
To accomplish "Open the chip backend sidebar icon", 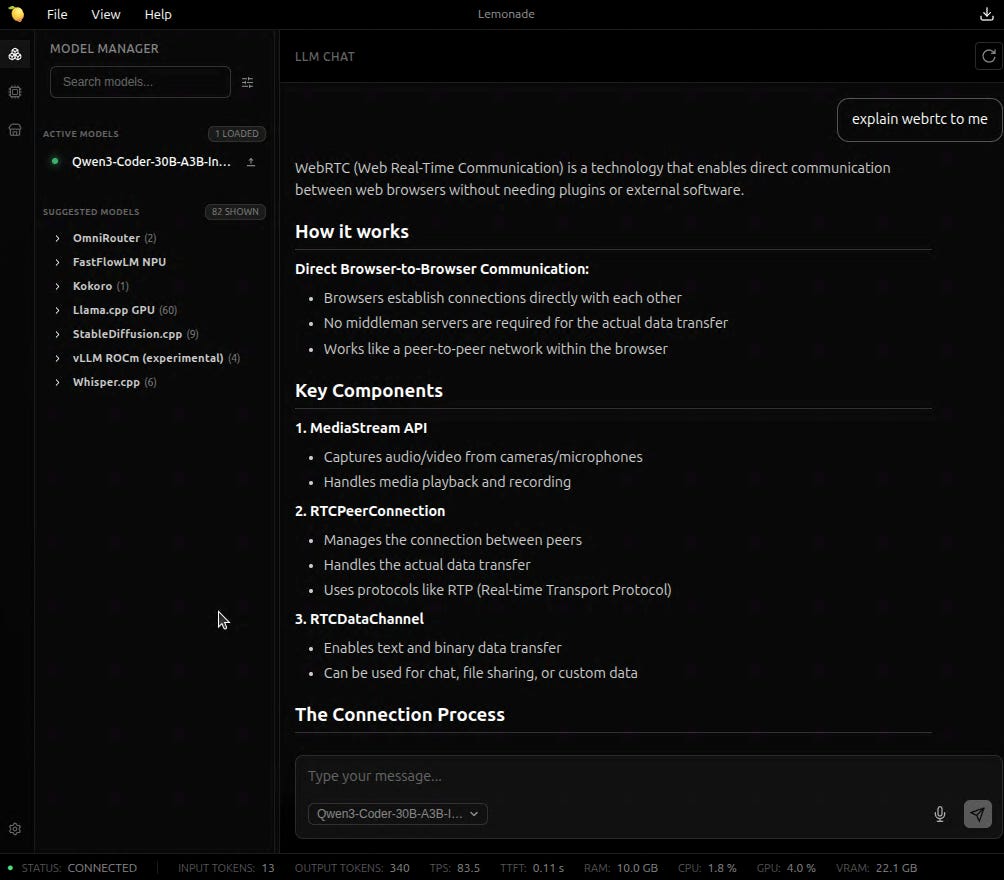I will point(15,92).
